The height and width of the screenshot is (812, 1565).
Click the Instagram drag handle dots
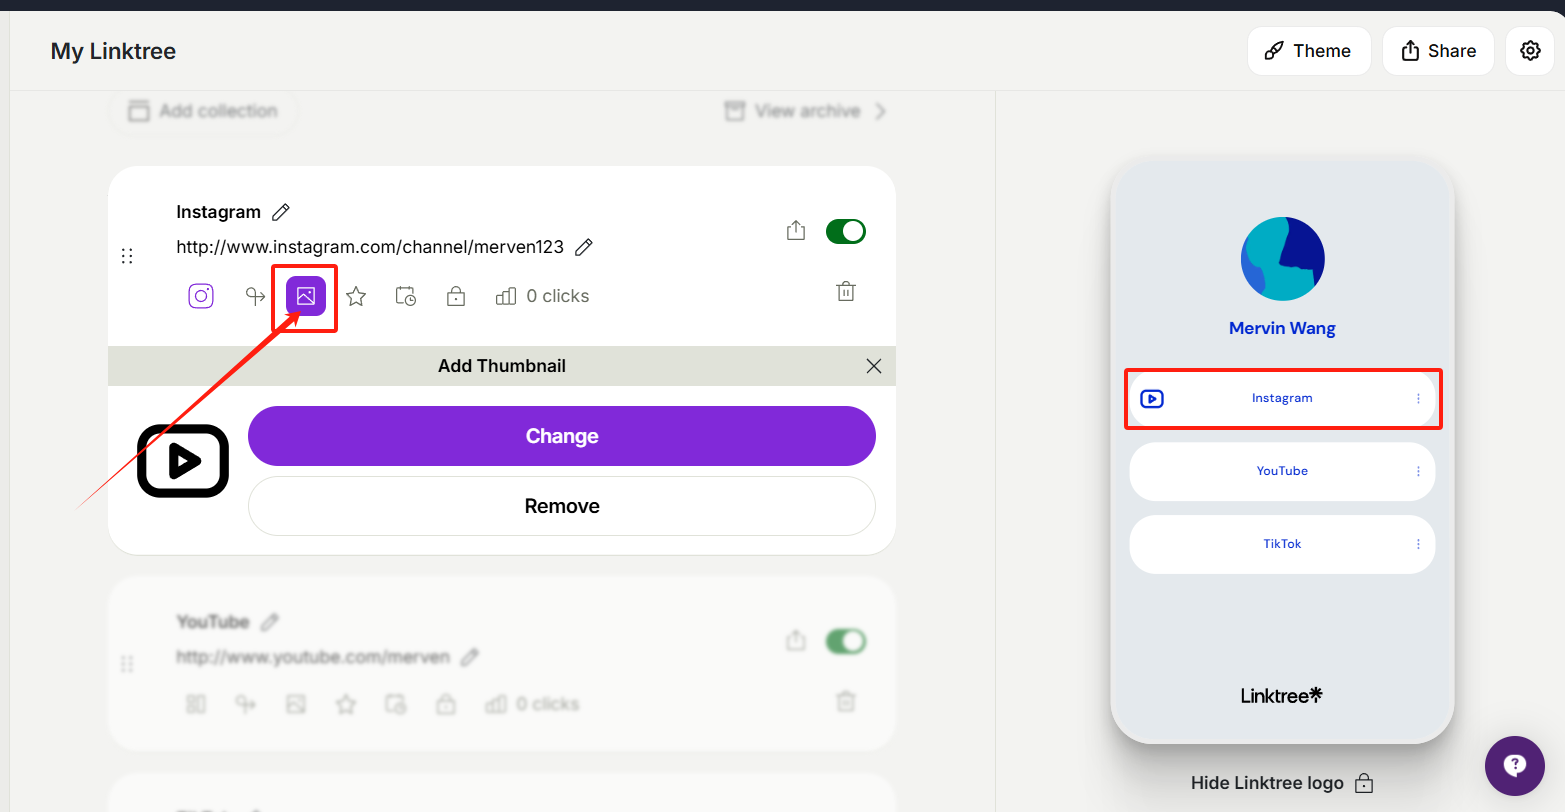127,256
